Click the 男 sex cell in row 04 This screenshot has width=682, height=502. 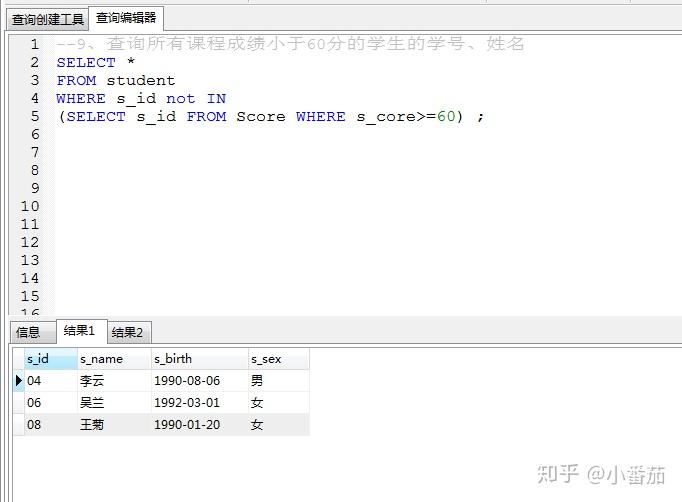click(279, 381)
